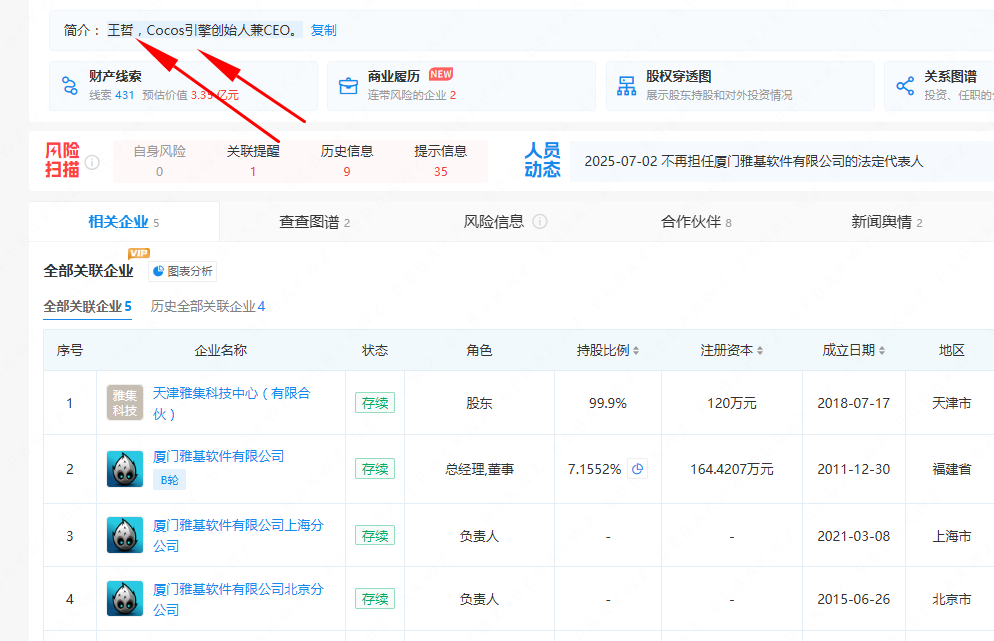Click 连带风险的企业 2 text

(411, 95)
